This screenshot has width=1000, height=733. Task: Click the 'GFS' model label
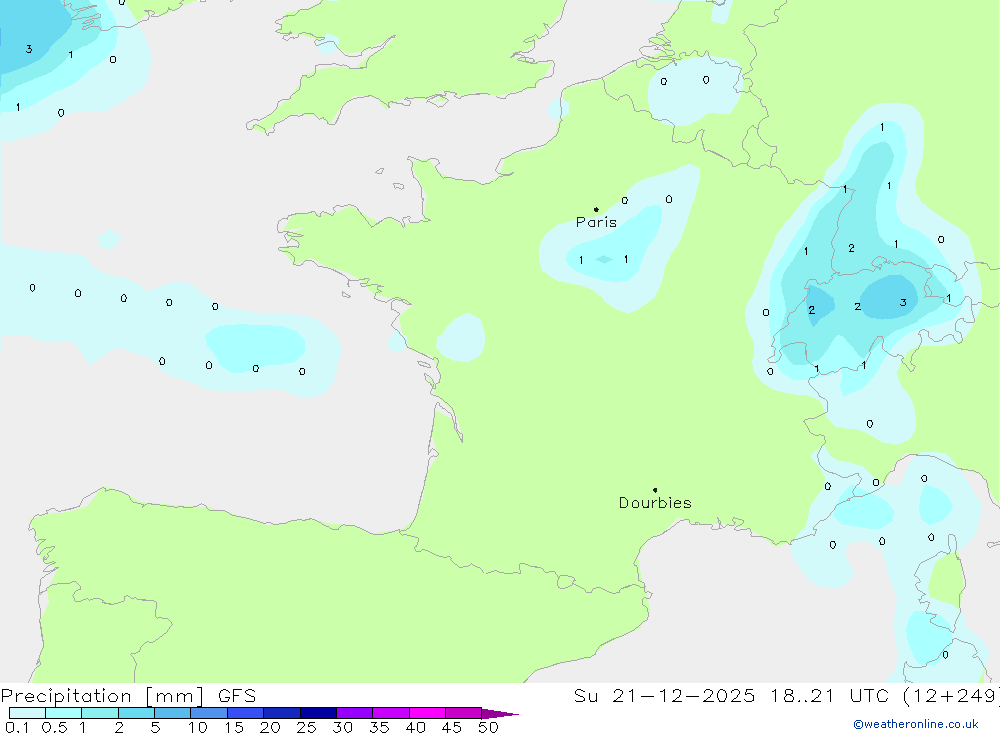237,696
